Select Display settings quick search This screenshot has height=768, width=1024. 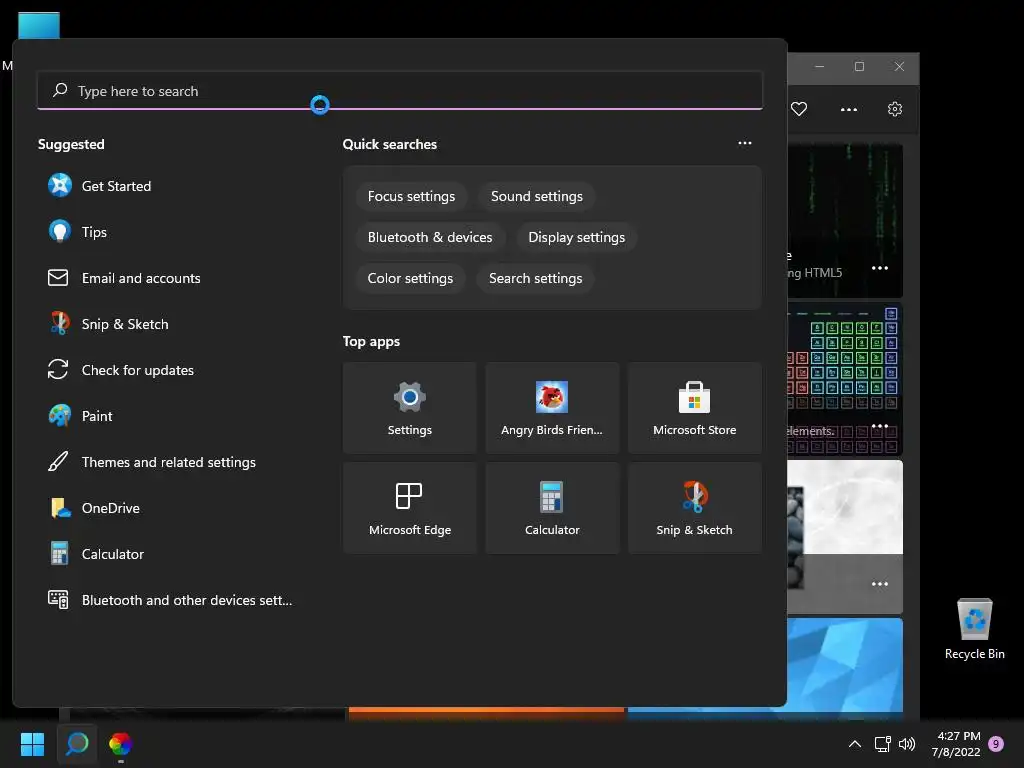[x=577, y=238]
